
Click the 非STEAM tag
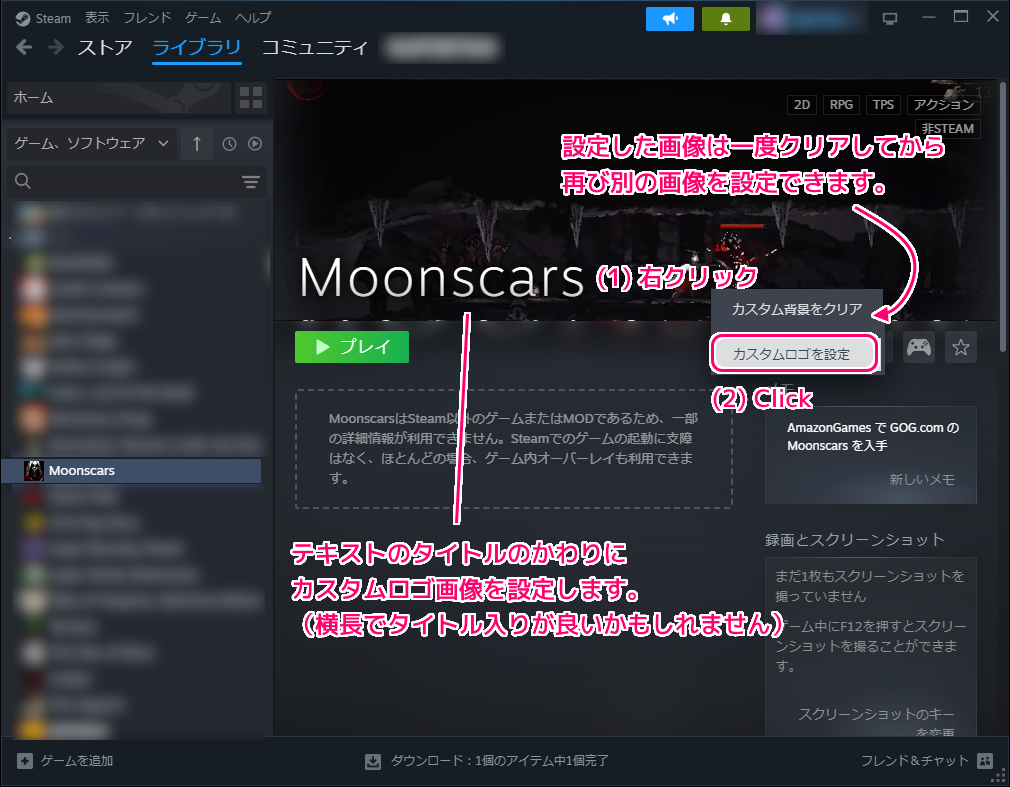click(948, 128)
